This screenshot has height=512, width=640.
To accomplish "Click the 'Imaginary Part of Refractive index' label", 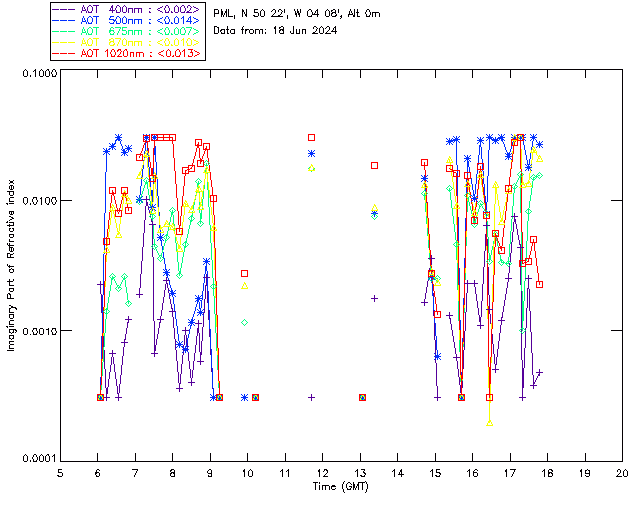I will pos(11,265).
